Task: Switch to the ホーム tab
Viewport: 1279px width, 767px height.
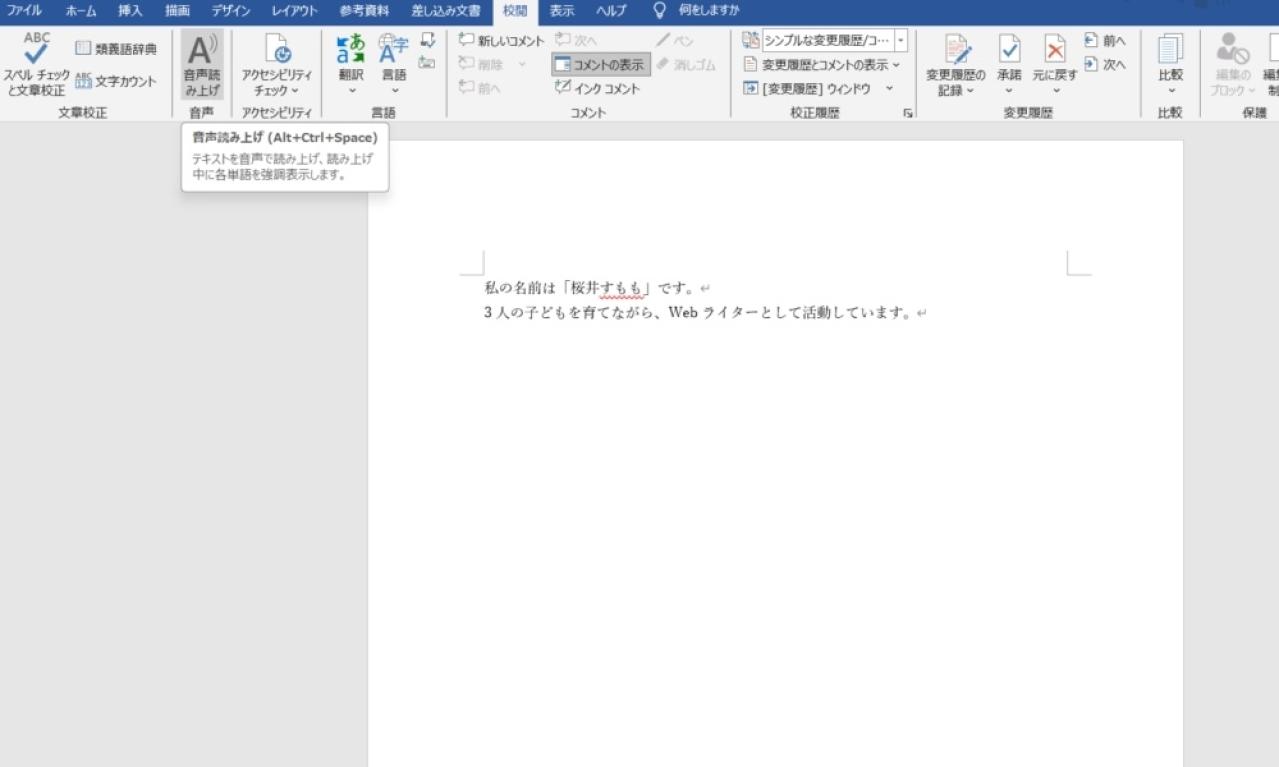Action: (81, 11)
